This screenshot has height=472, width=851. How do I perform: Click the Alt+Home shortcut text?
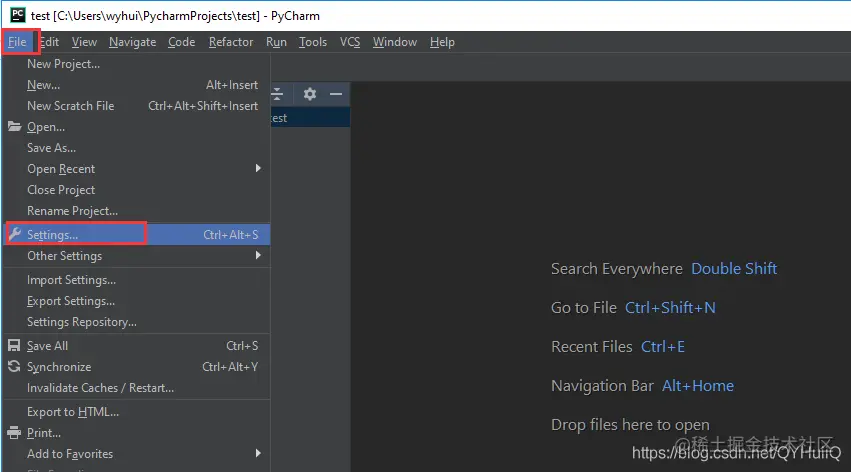click(698, 386)
